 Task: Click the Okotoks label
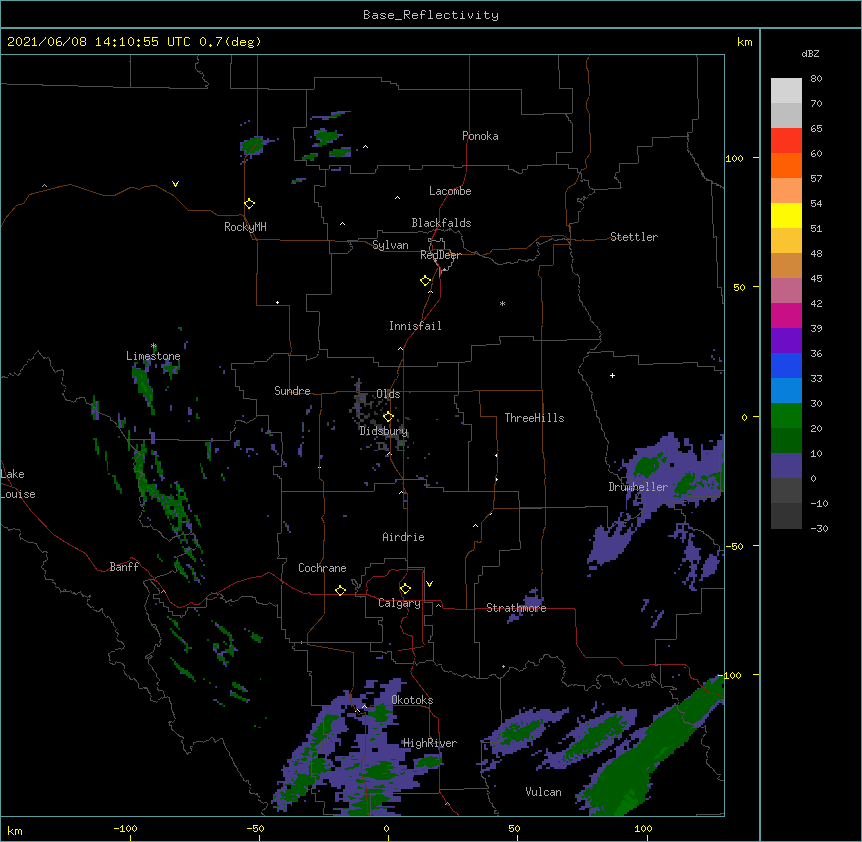click(412, 700)
